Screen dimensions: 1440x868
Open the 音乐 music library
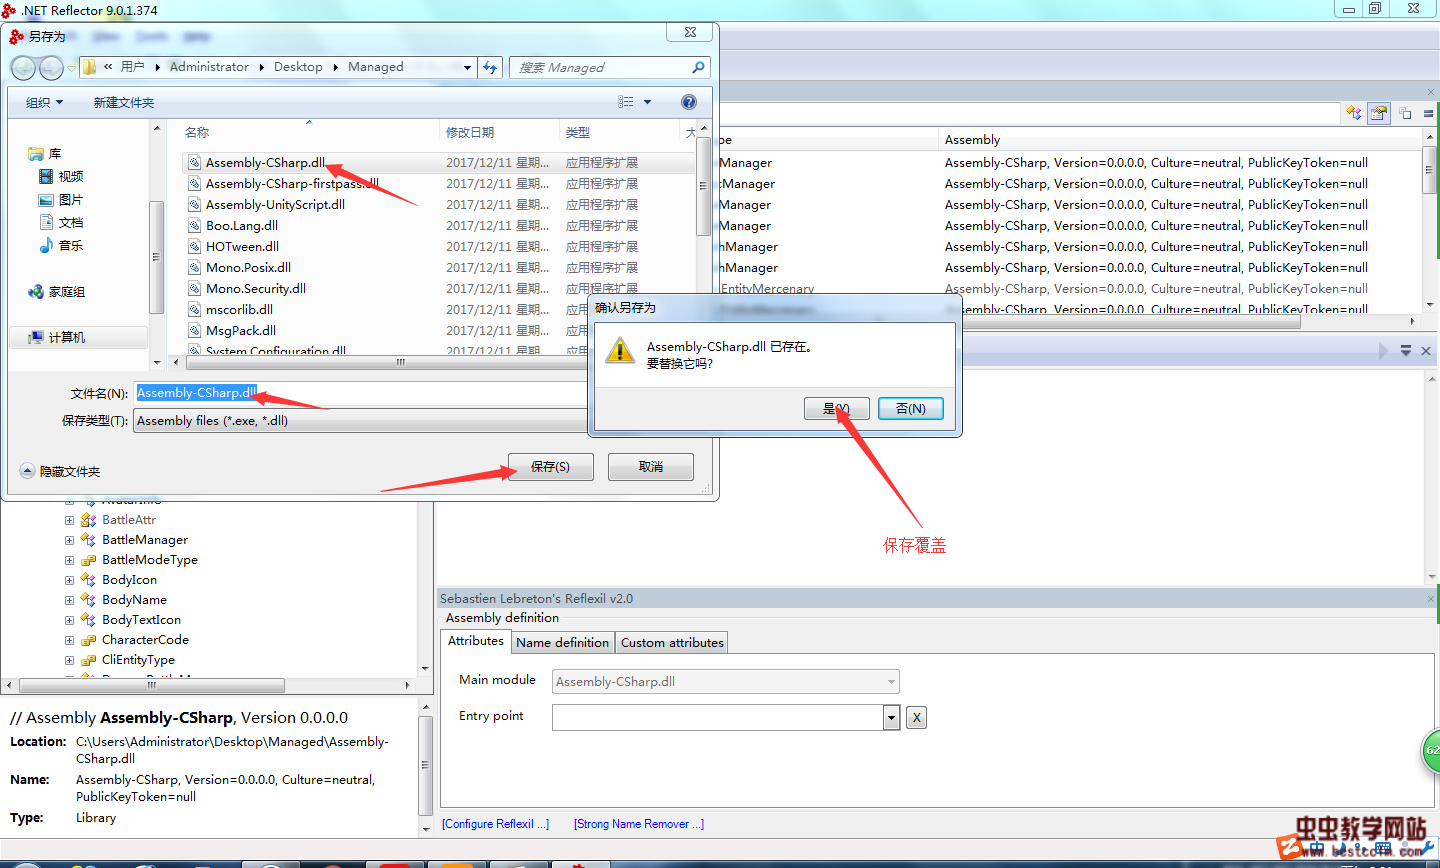tap(61, 246)
